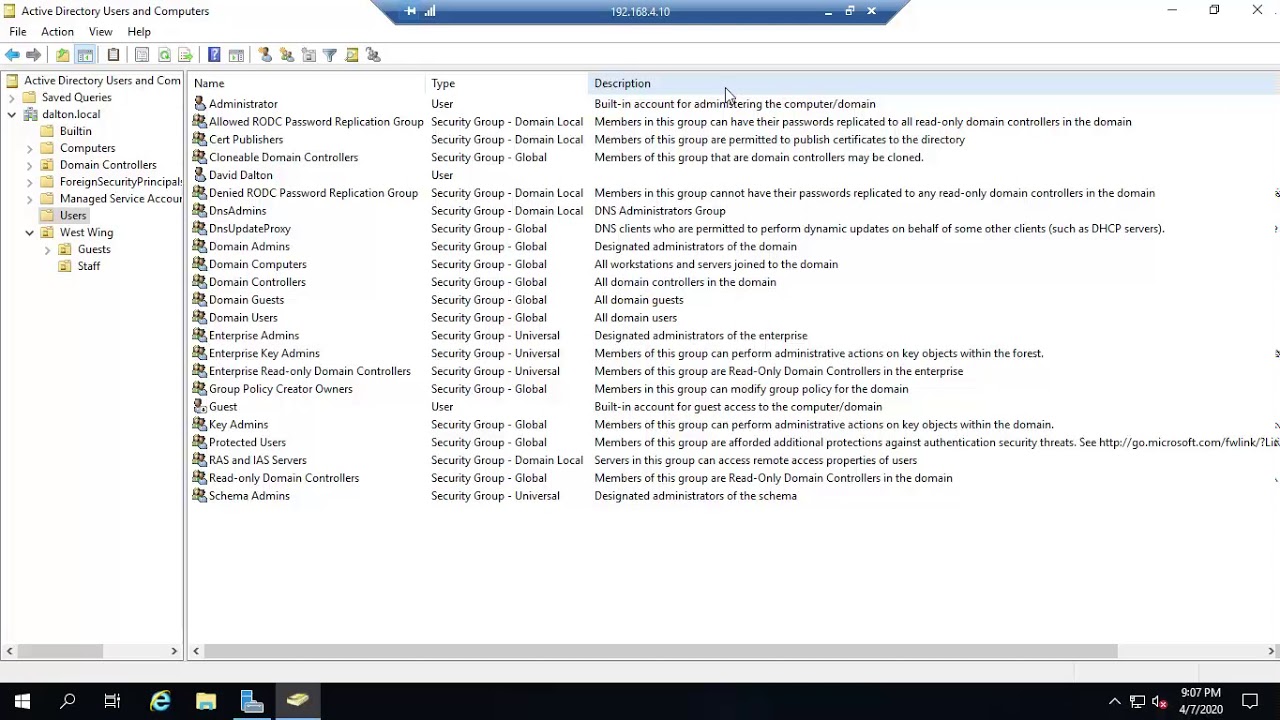This screenshot has height=720, width=1280.
Task: Click the Export List toolbar icon
Action: 185,55
